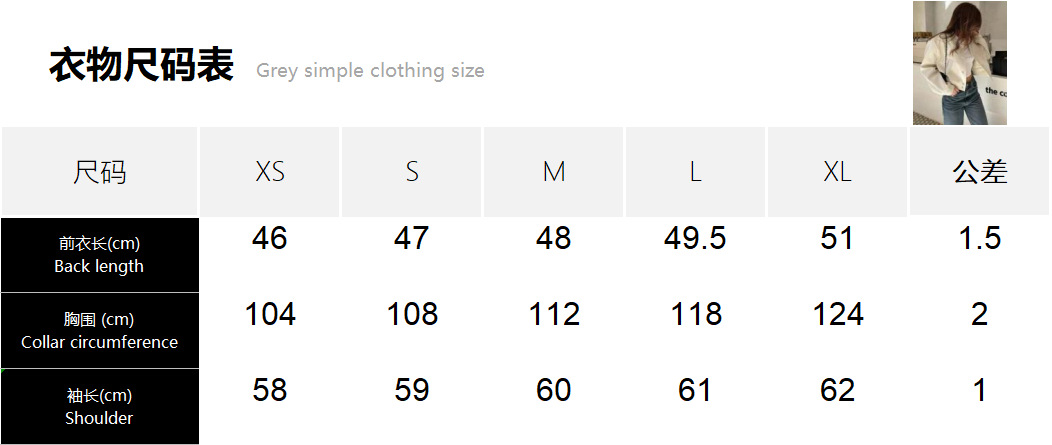1052x445 pixels.
Task: Click the 1.5 tolerance value
Action: [979, 239]
